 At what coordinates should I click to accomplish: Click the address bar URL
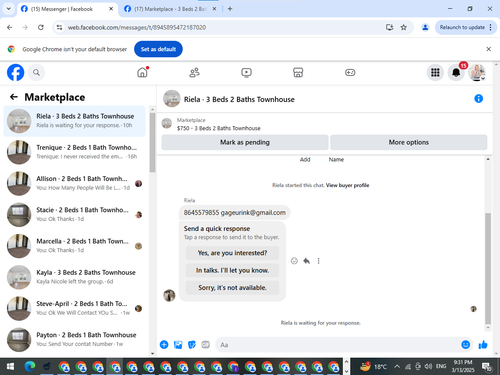pos(137,27)
